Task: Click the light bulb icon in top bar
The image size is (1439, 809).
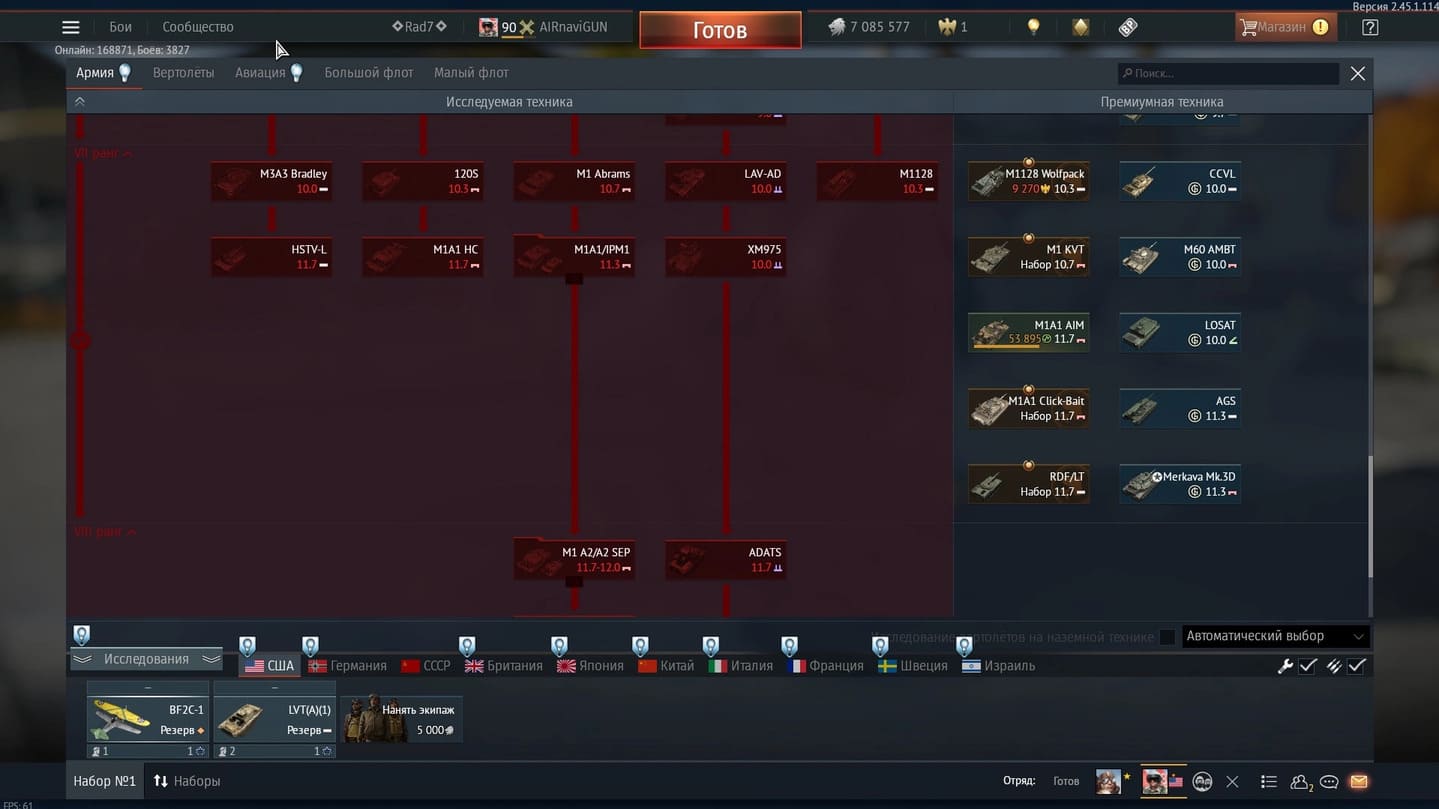Action: point(1033,27)
